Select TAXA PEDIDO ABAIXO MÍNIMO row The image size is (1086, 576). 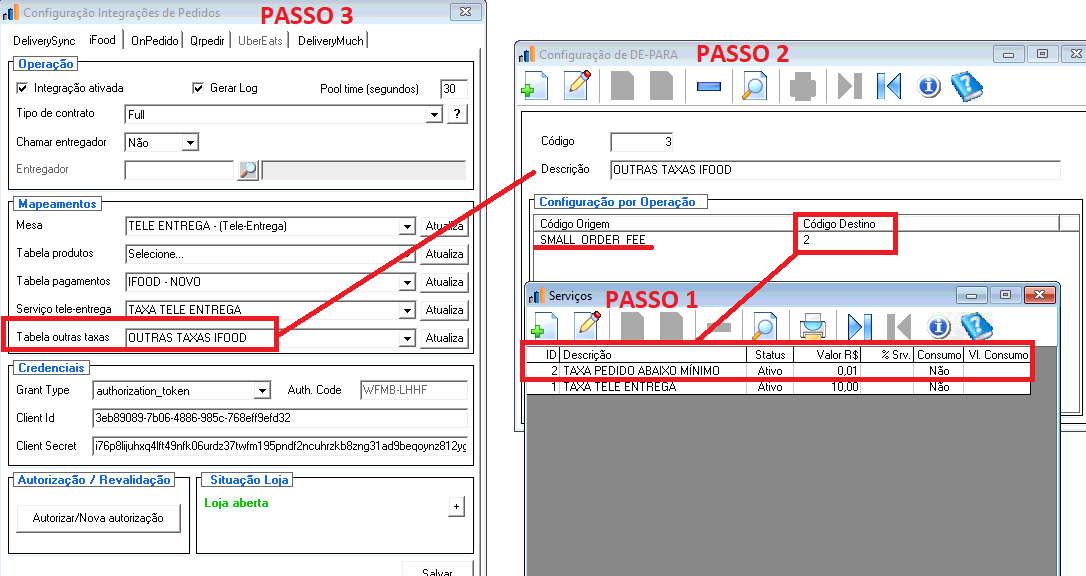click(x=778, y=371)
